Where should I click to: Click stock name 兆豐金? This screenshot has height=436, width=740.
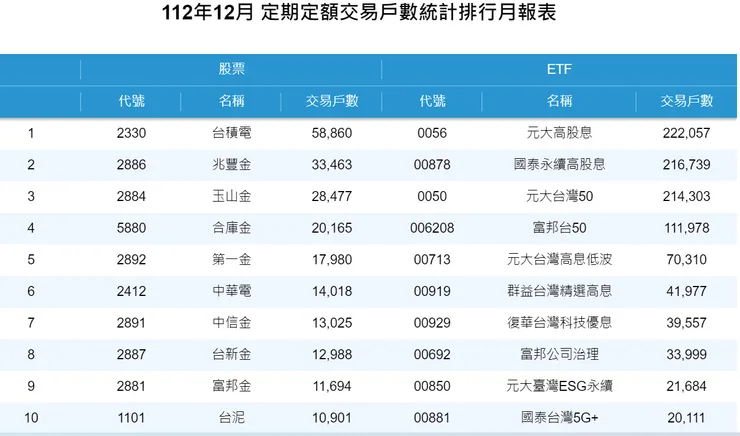coord(231,165)
